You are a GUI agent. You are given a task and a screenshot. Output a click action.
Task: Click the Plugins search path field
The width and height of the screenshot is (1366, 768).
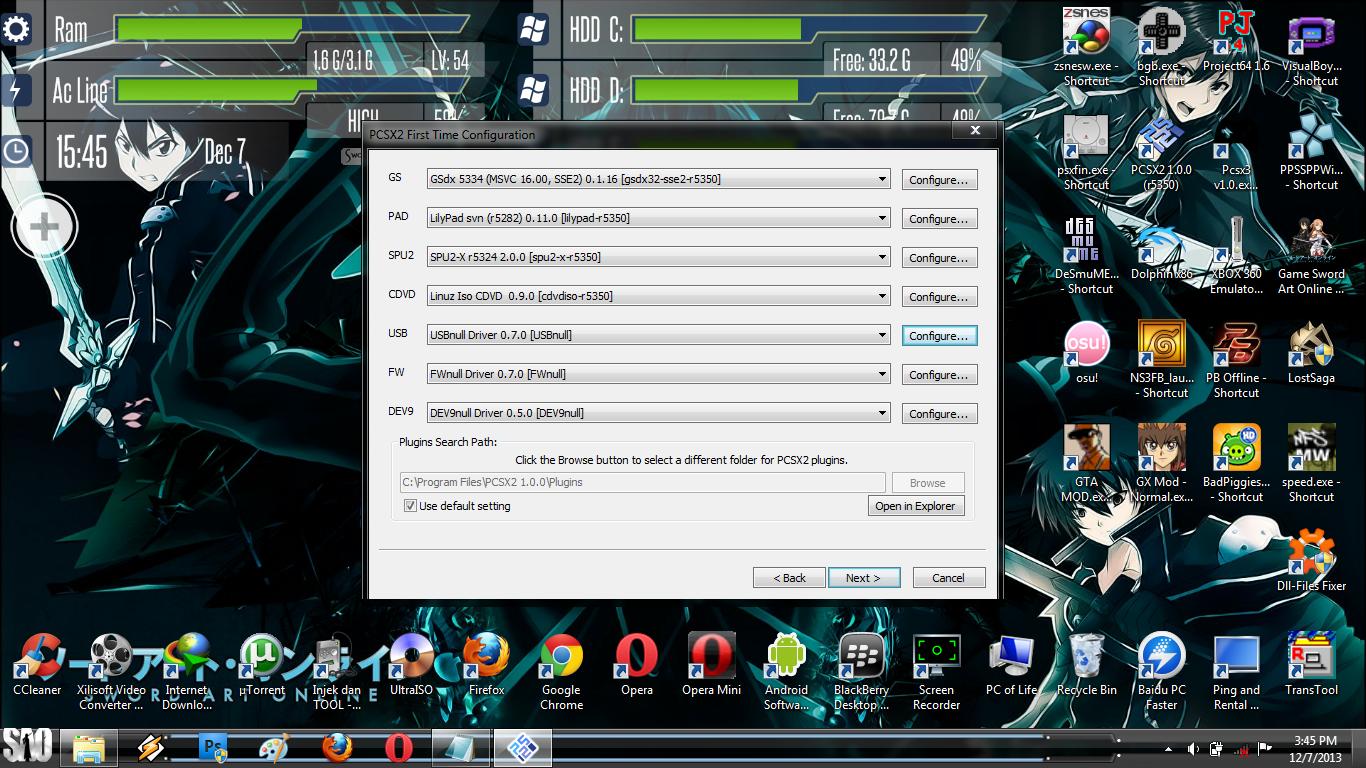[x=642, y=482]
